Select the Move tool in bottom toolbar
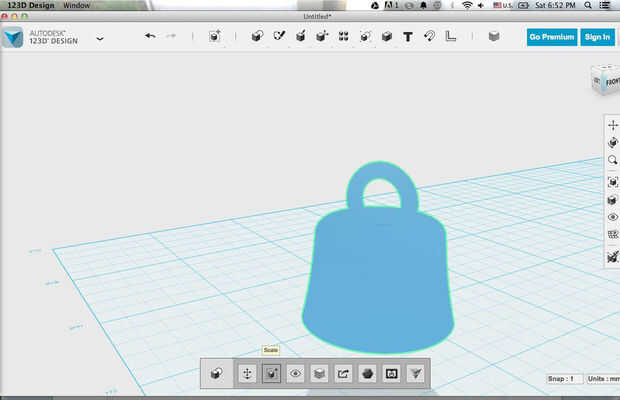Screen dimensions: 620x400 [248, 373]
